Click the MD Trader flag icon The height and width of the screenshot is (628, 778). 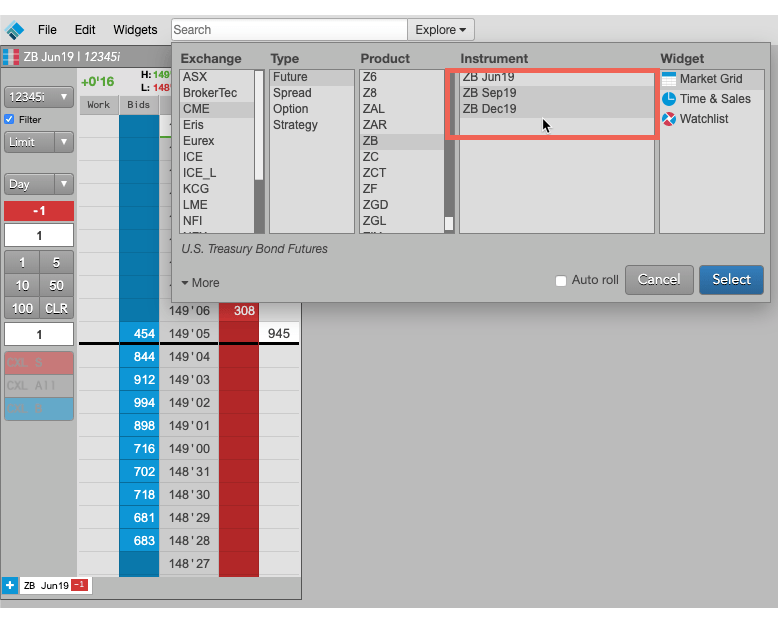tap(11, 57)
